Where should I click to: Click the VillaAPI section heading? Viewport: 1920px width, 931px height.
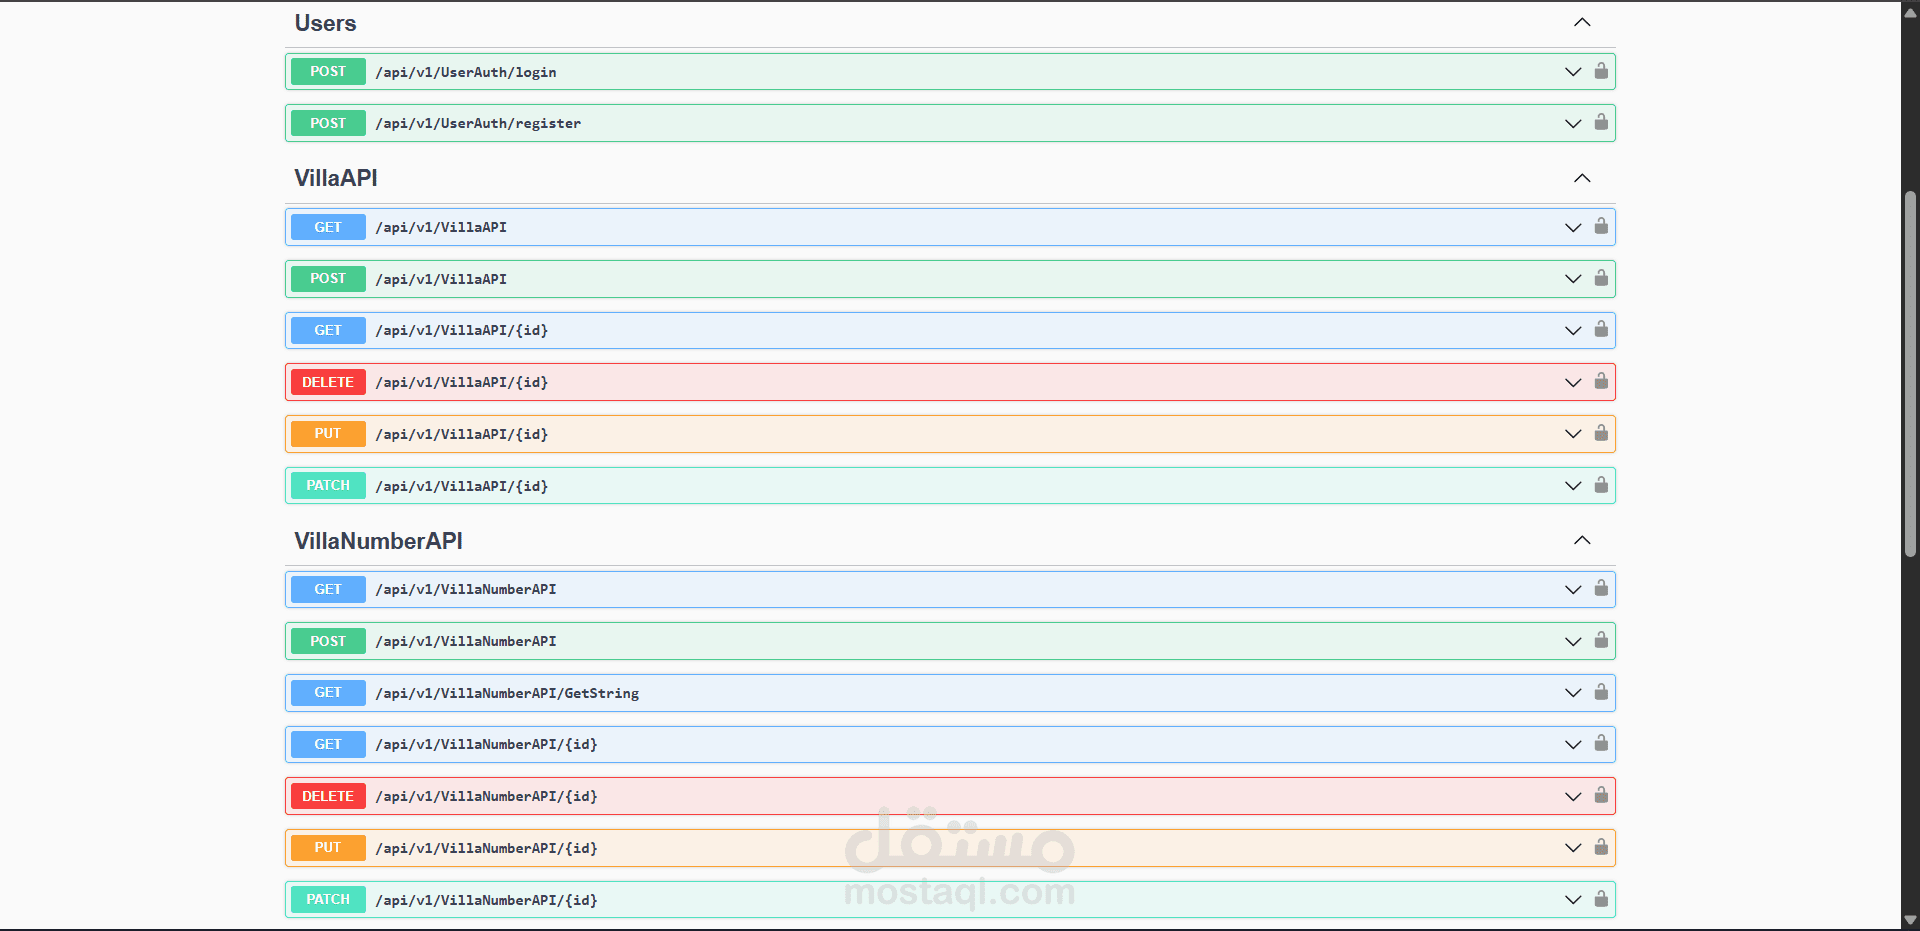tap(336, 178)
